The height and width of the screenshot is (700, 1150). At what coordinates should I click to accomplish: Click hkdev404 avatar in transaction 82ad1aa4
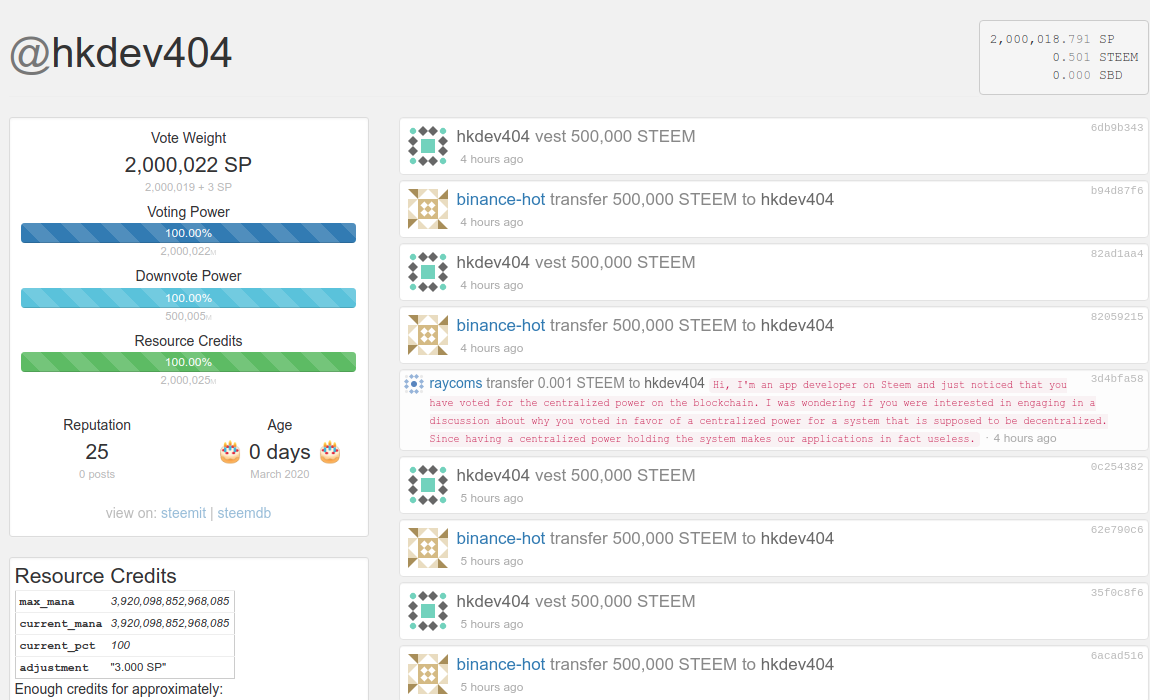tap(428, 272)
